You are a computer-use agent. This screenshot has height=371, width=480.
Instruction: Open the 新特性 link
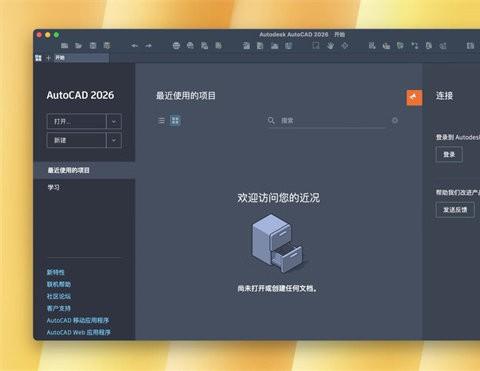56,272
